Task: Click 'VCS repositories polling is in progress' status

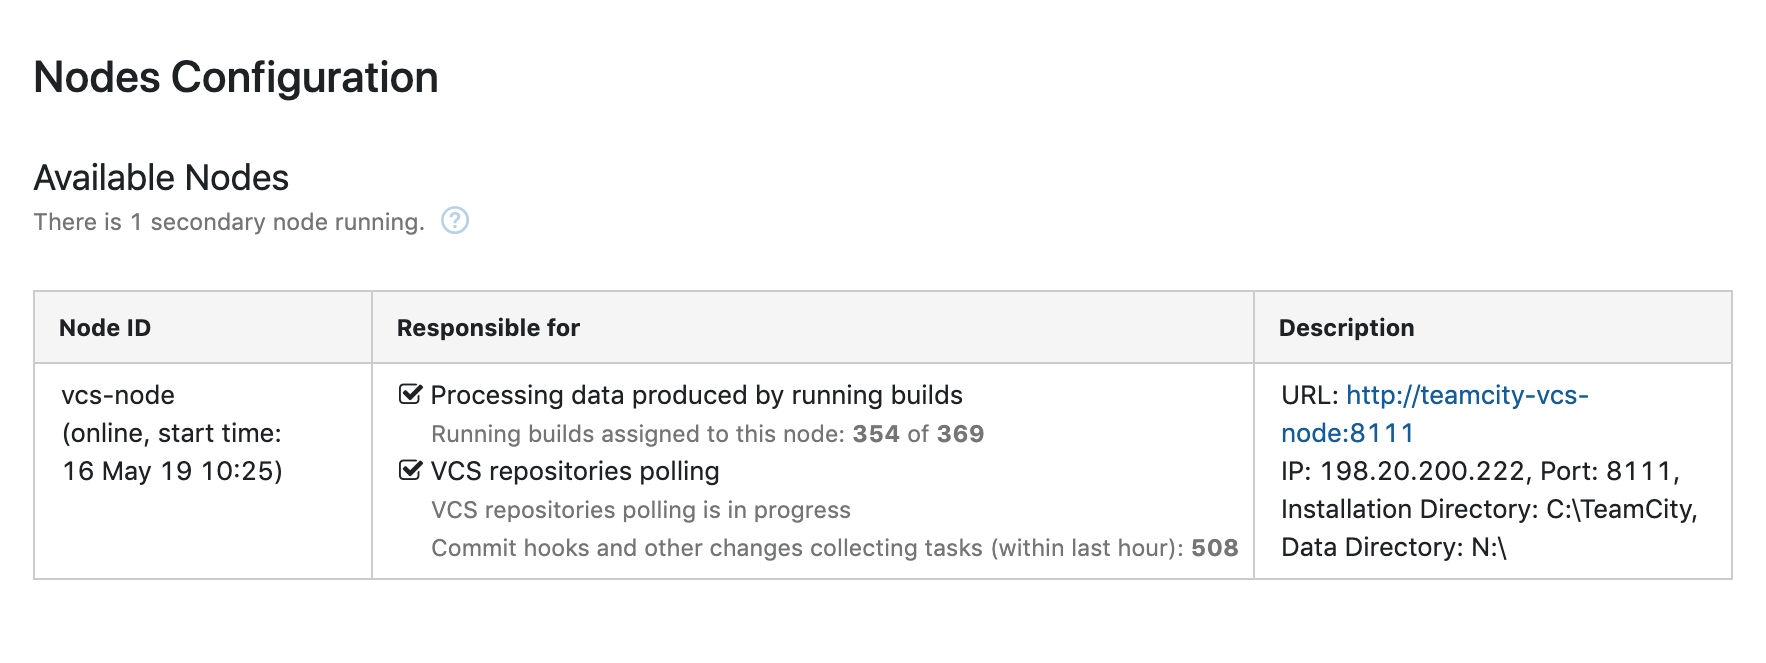Action: (x=641, y=510)
